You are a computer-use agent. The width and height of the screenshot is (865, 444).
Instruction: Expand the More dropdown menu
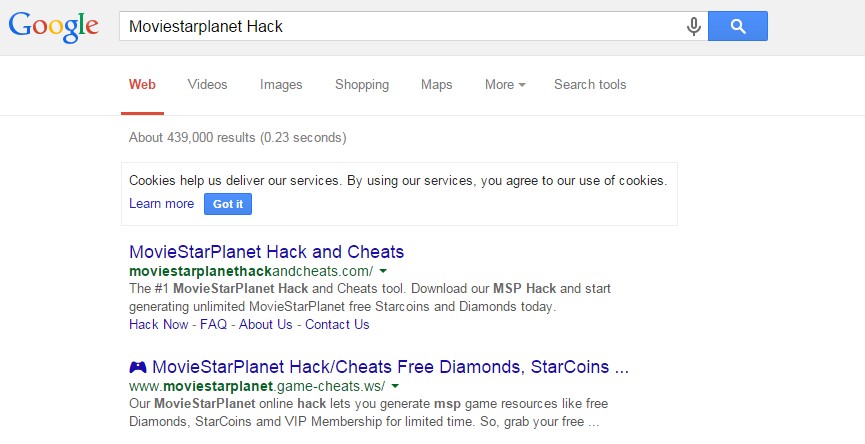point(505,84)
